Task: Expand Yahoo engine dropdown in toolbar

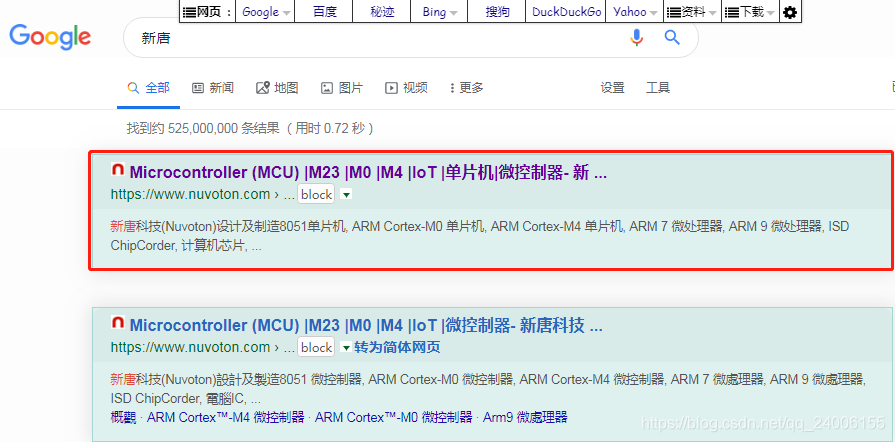Action: point(654,13)
